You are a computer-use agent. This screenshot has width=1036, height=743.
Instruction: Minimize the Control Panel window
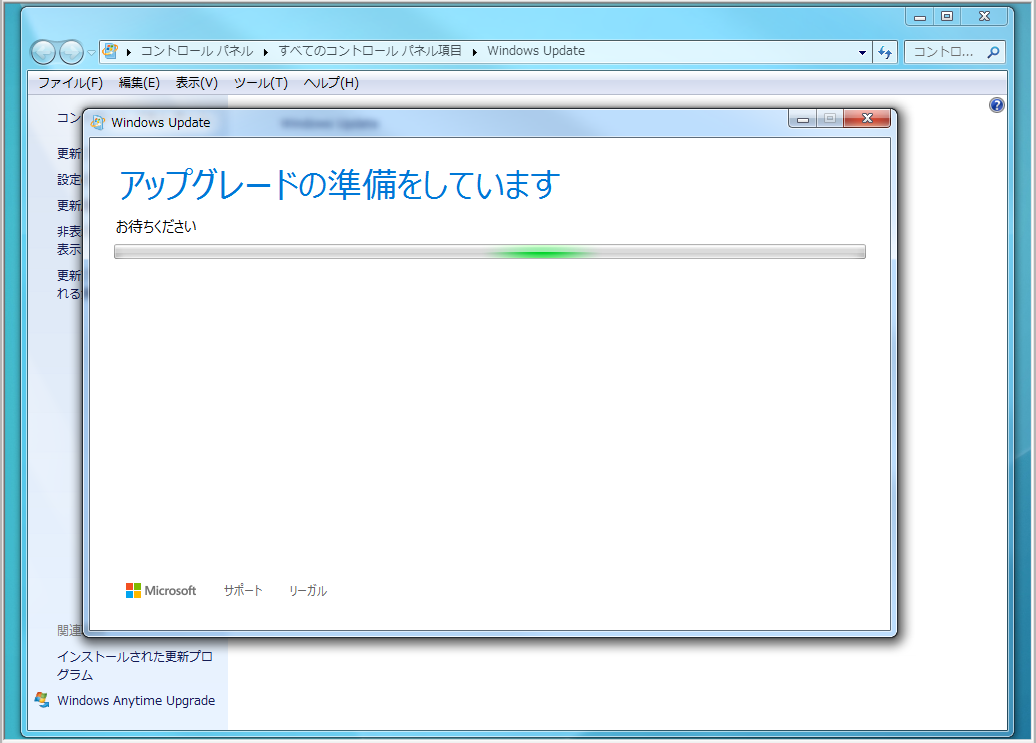click(x=920, y=17)
